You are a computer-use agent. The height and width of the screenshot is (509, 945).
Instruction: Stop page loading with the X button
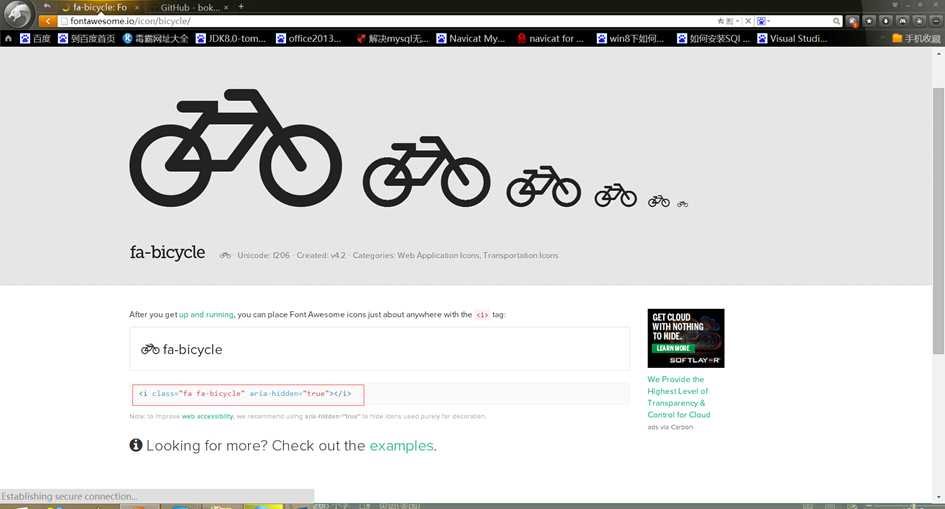coord(748,21)
